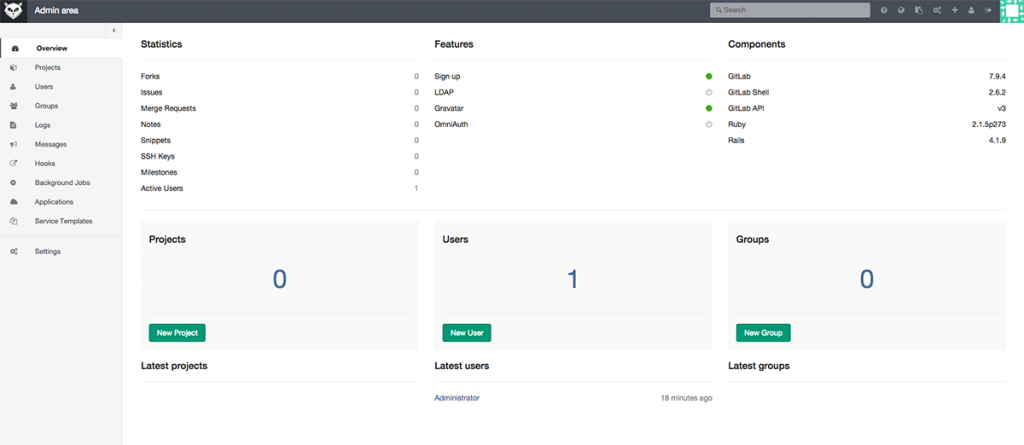
Task: Click the New Group button
Action: click(x=763, y=332)
